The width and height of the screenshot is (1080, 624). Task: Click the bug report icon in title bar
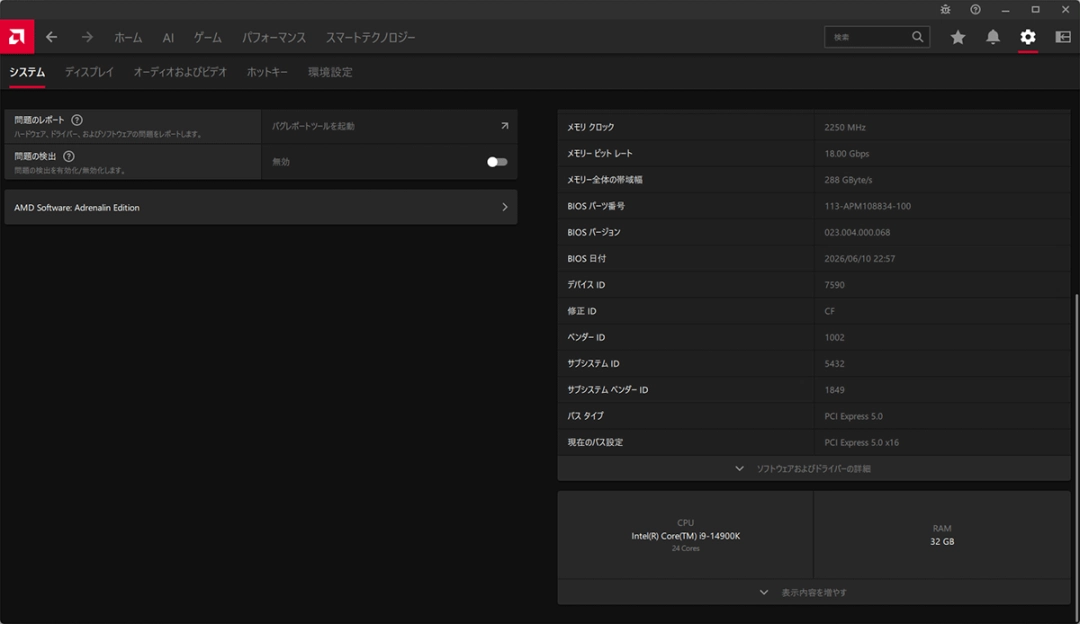pos(945,10)
